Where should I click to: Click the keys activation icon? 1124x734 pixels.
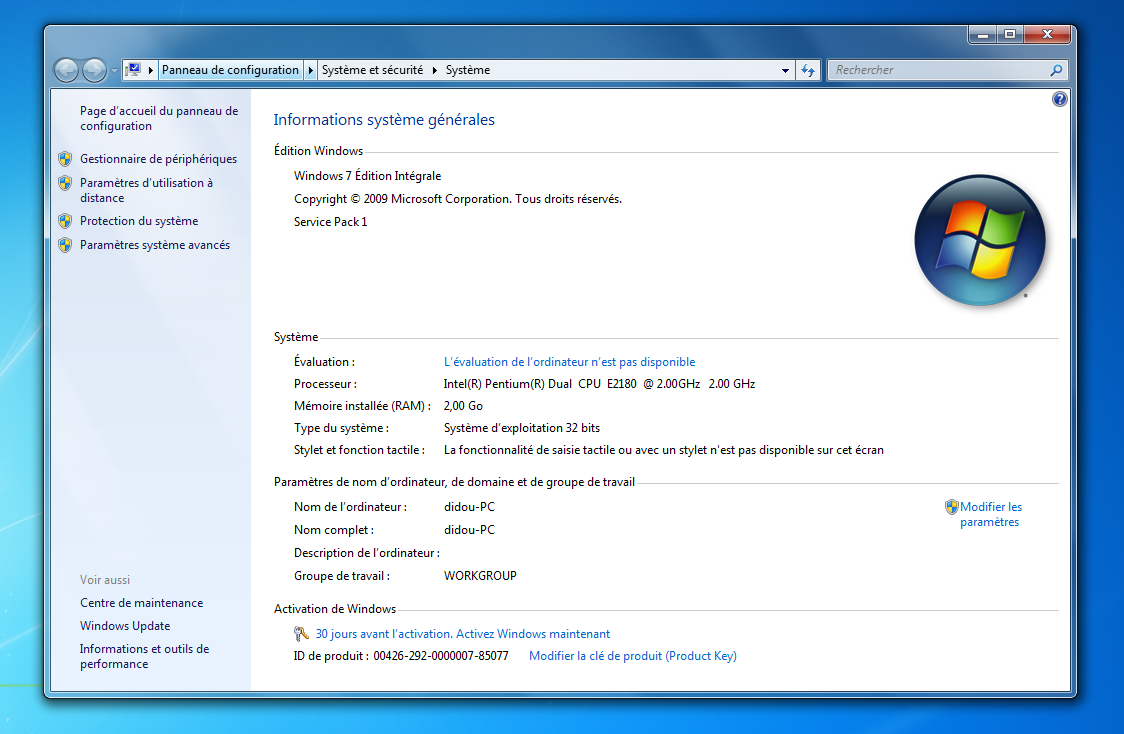[x=301, y=634]
